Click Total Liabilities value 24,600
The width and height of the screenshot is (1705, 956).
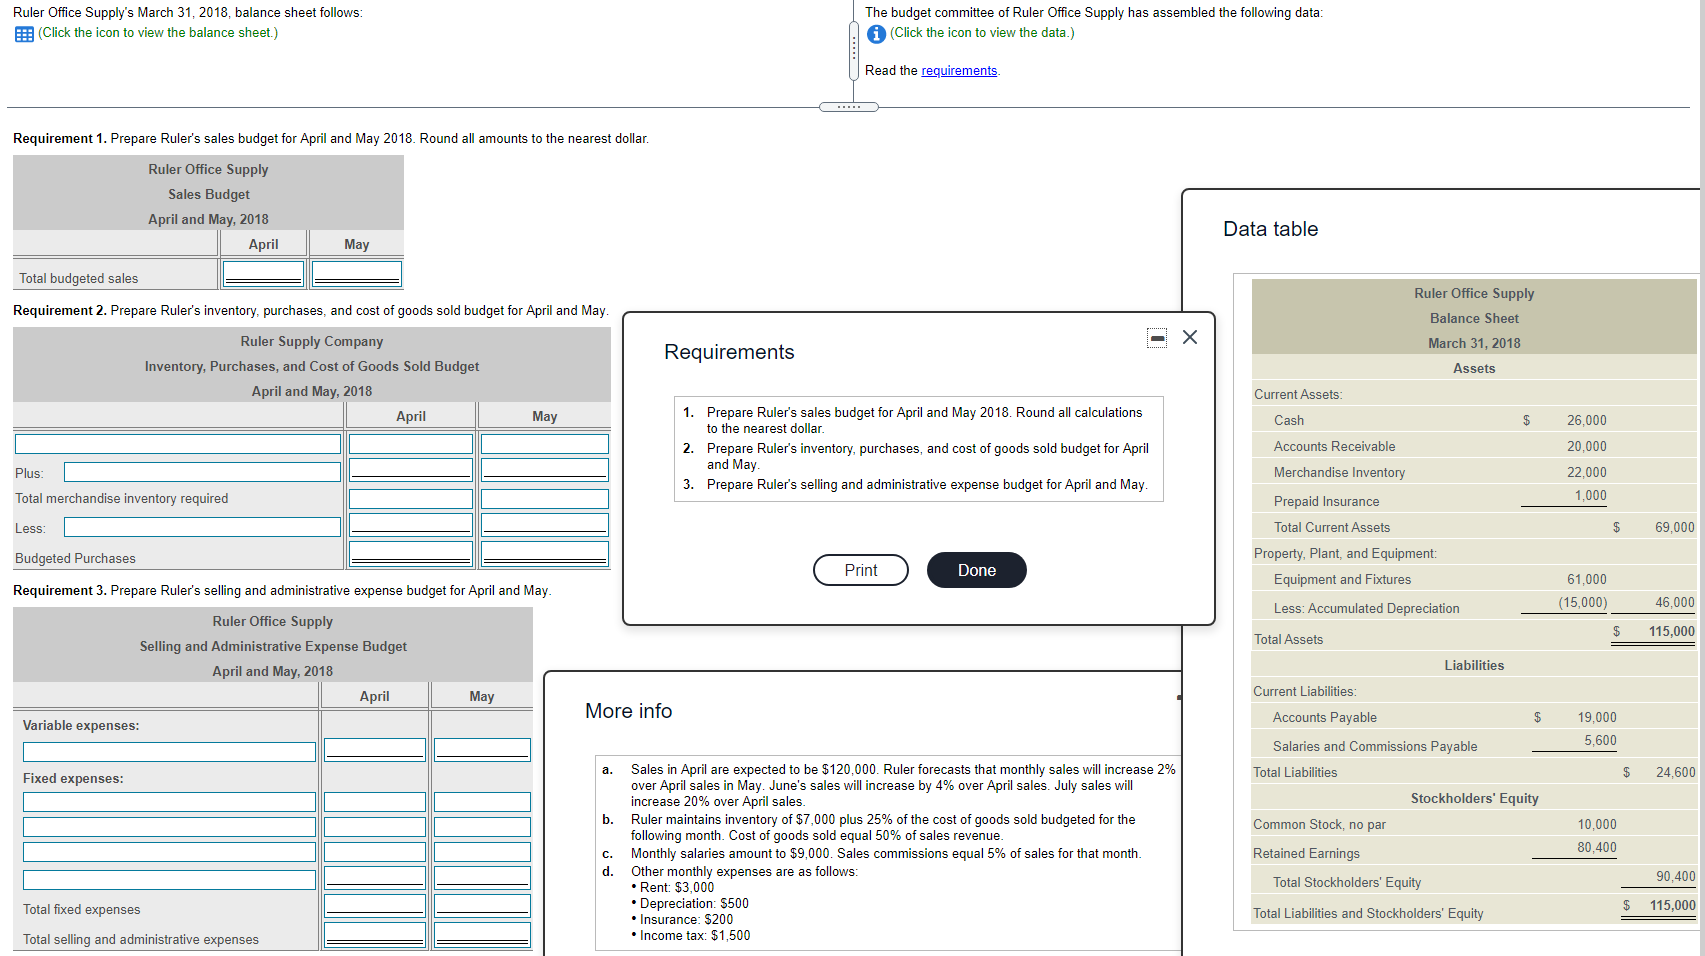1675,773
